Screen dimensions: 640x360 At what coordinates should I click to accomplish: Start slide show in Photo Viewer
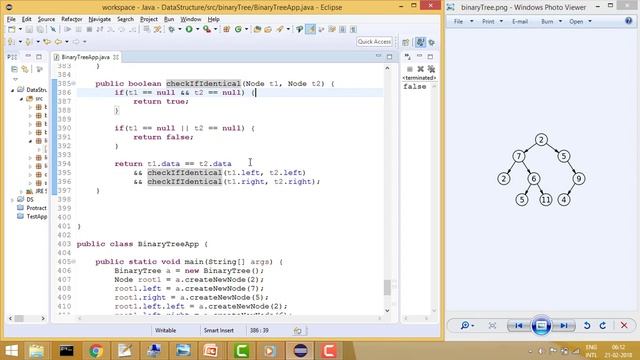[x=541, y=325]
